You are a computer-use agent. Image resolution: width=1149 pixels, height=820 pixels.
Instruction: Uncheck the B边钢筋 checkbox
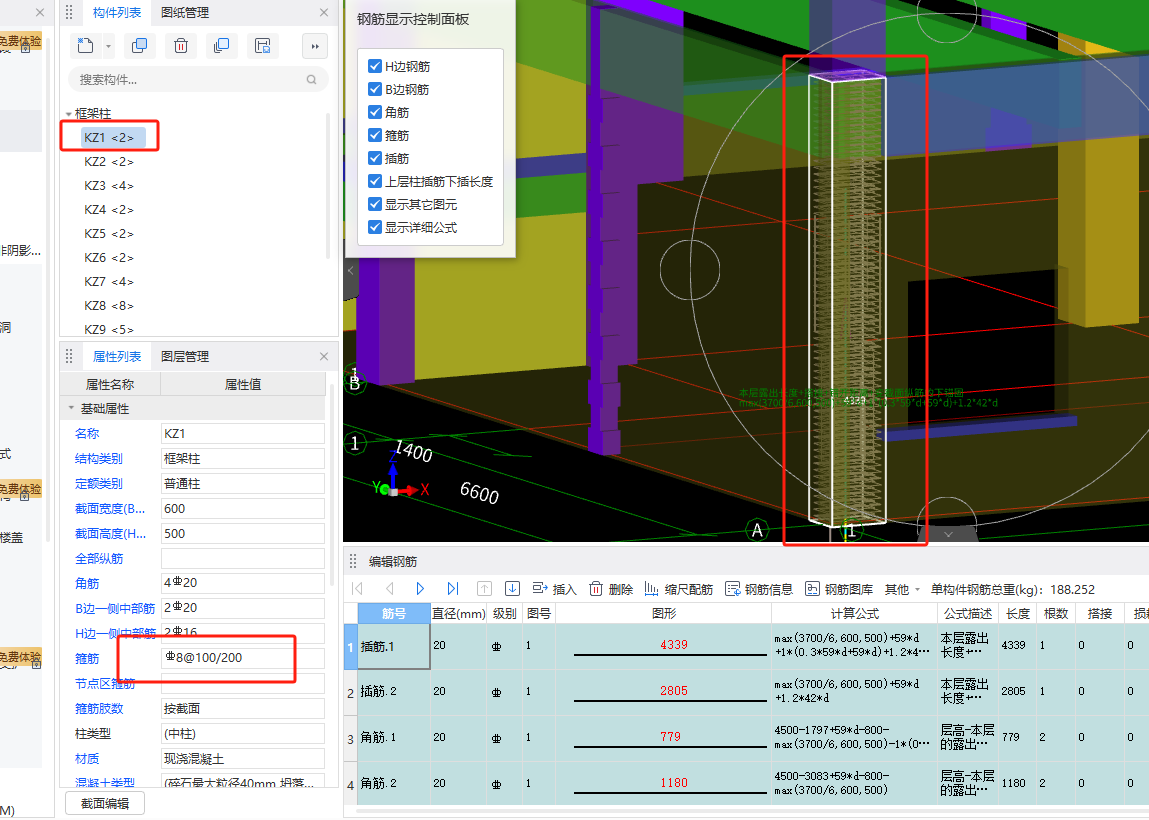[374, 89]
